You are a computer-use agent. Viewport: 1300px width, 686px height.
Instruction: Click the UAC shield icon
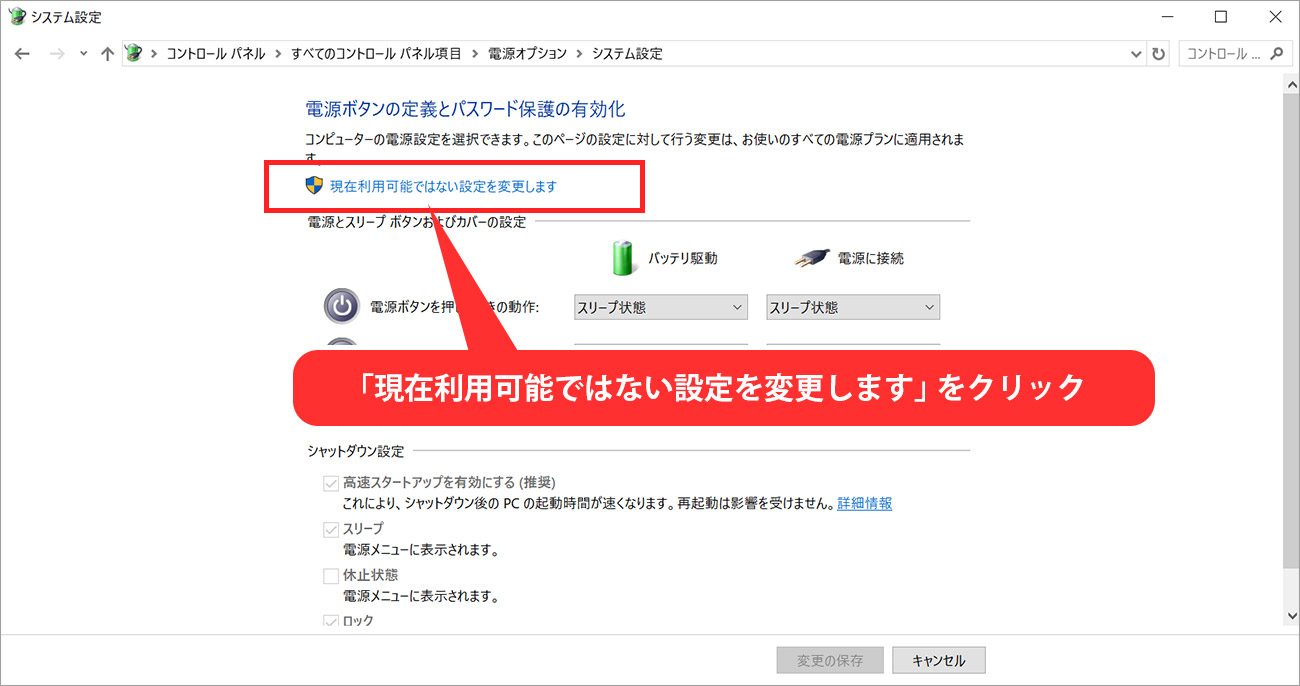pos(314,185)
